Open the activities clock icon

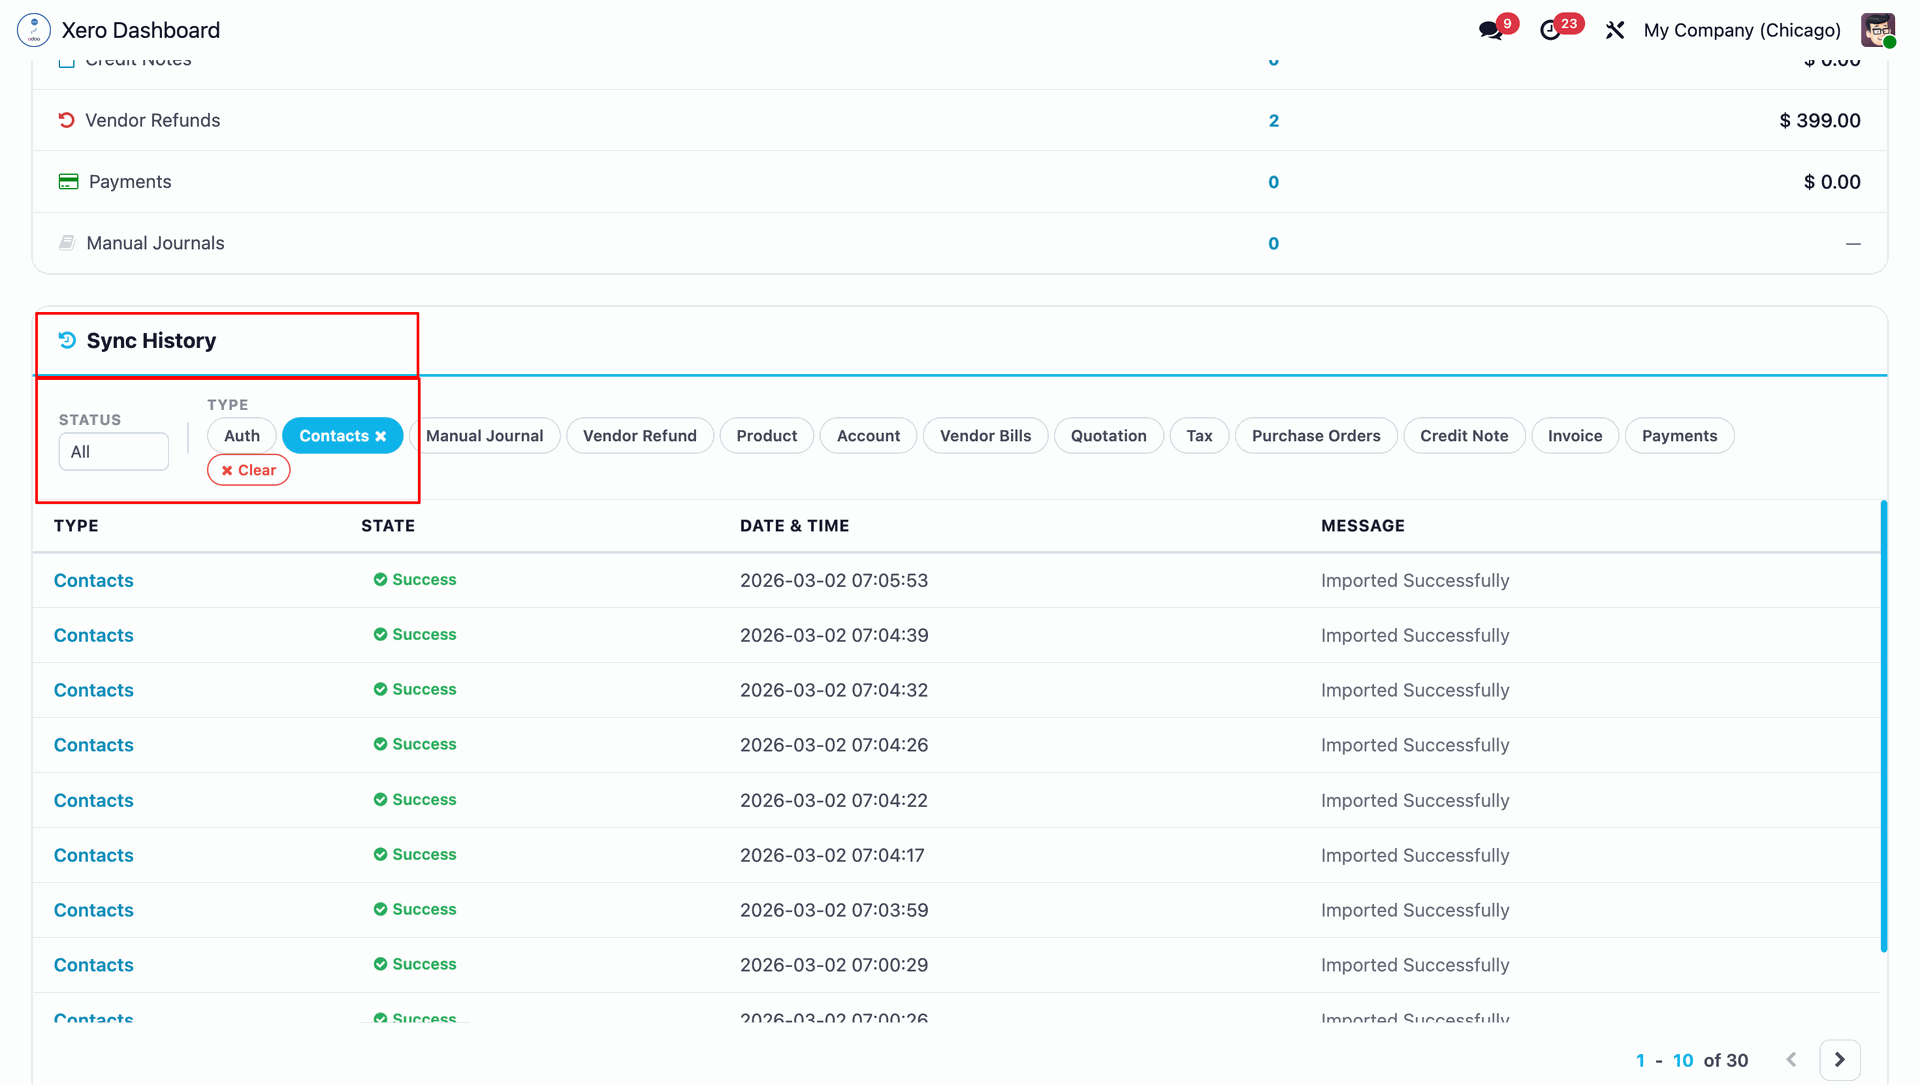point(1550,30)
